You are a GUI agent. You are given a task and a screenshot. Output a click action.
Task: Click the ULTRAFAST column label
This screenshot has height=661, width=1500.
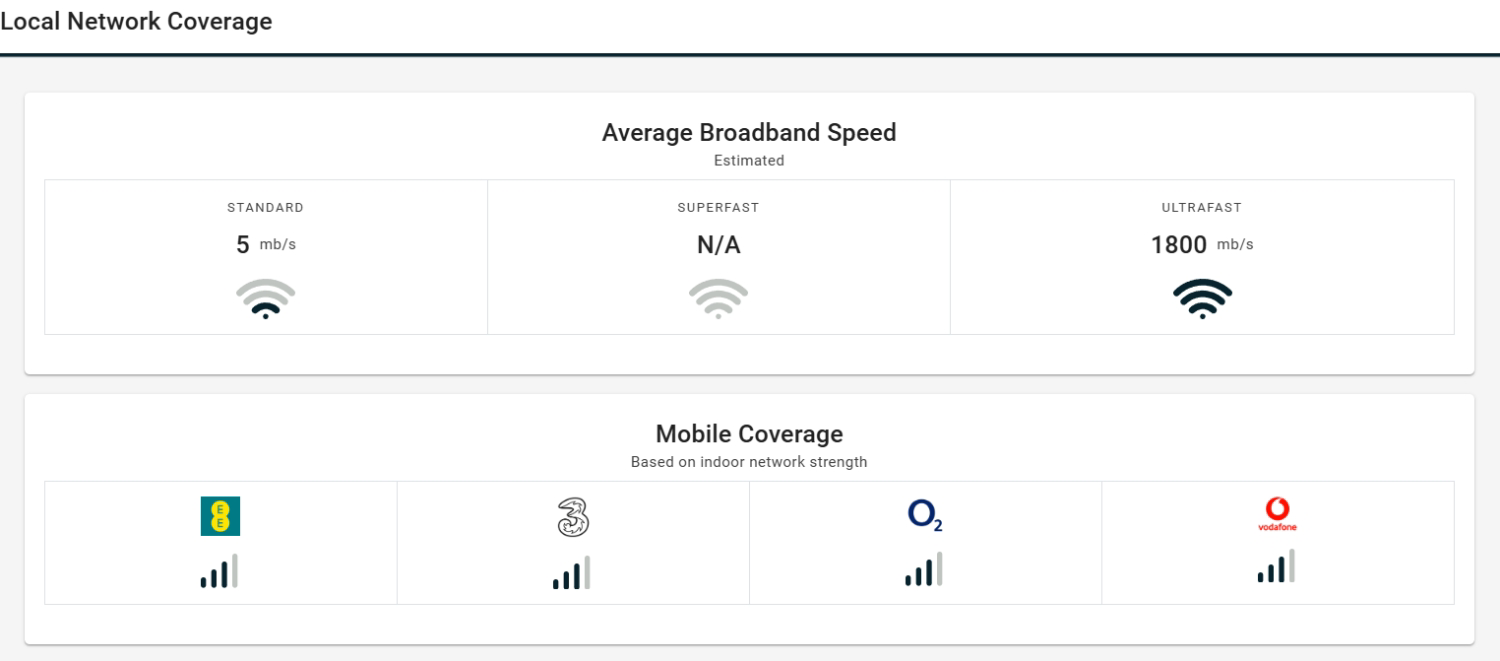click(x=1202, y=208)
